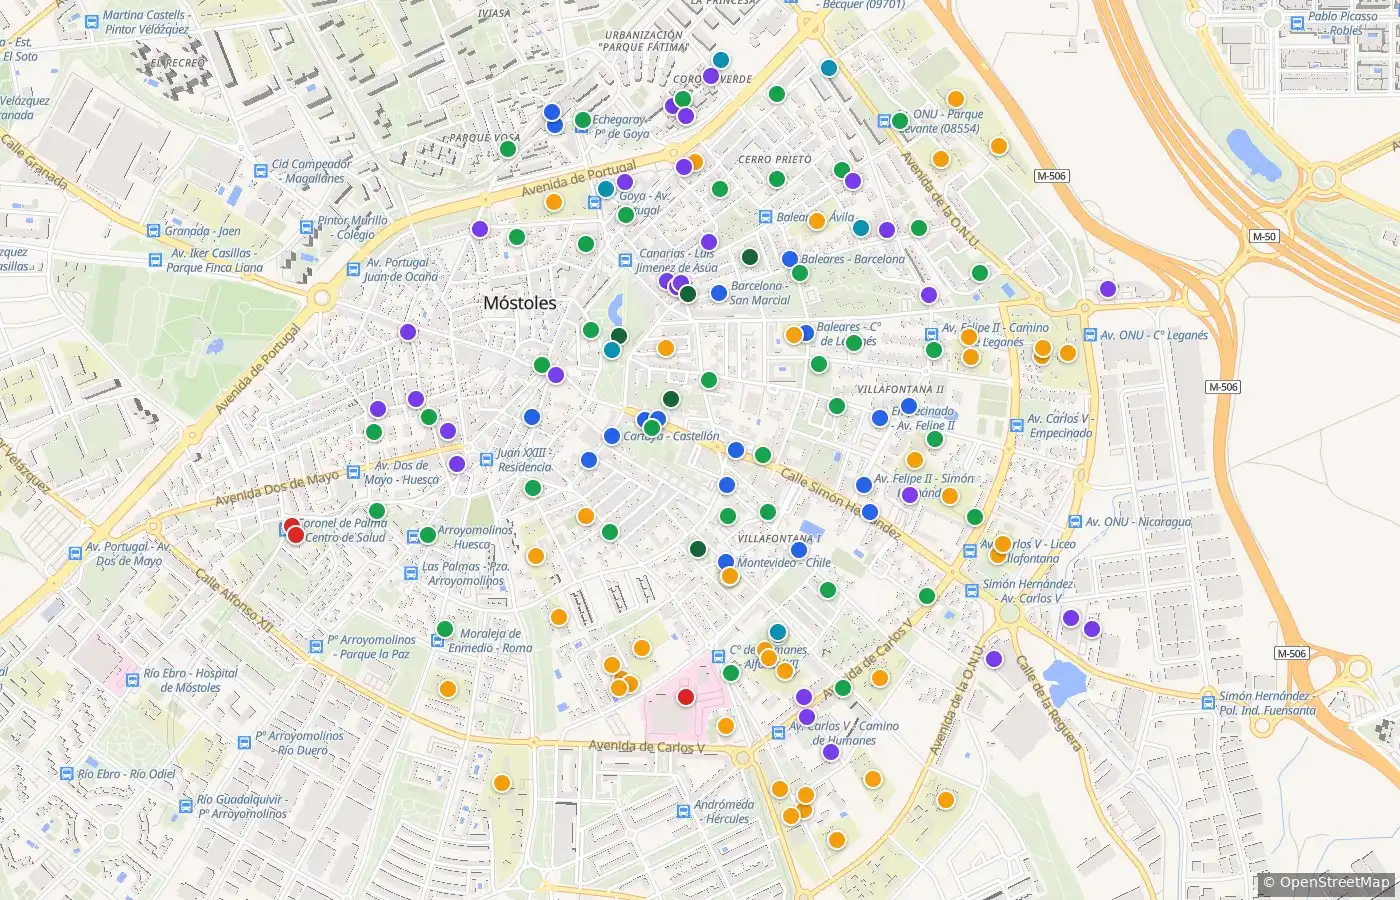The height and width of the screenshot is (900, 1400).
Task: Click the Av. Dos de Mayo - Huesca stop icon
Action: tap(353, 472)
